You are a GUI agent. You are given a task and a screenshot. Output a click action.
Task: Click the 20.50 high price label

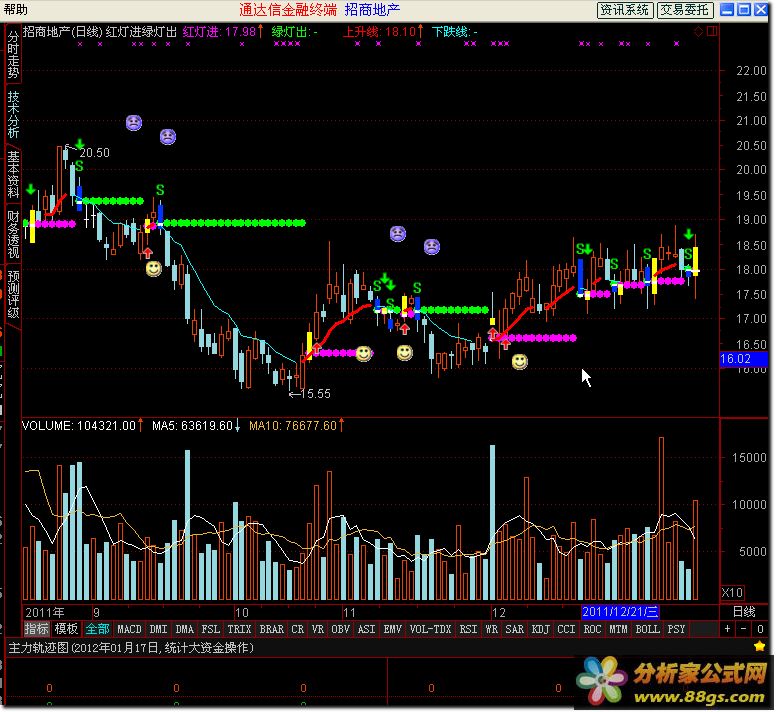coord(95,152)
